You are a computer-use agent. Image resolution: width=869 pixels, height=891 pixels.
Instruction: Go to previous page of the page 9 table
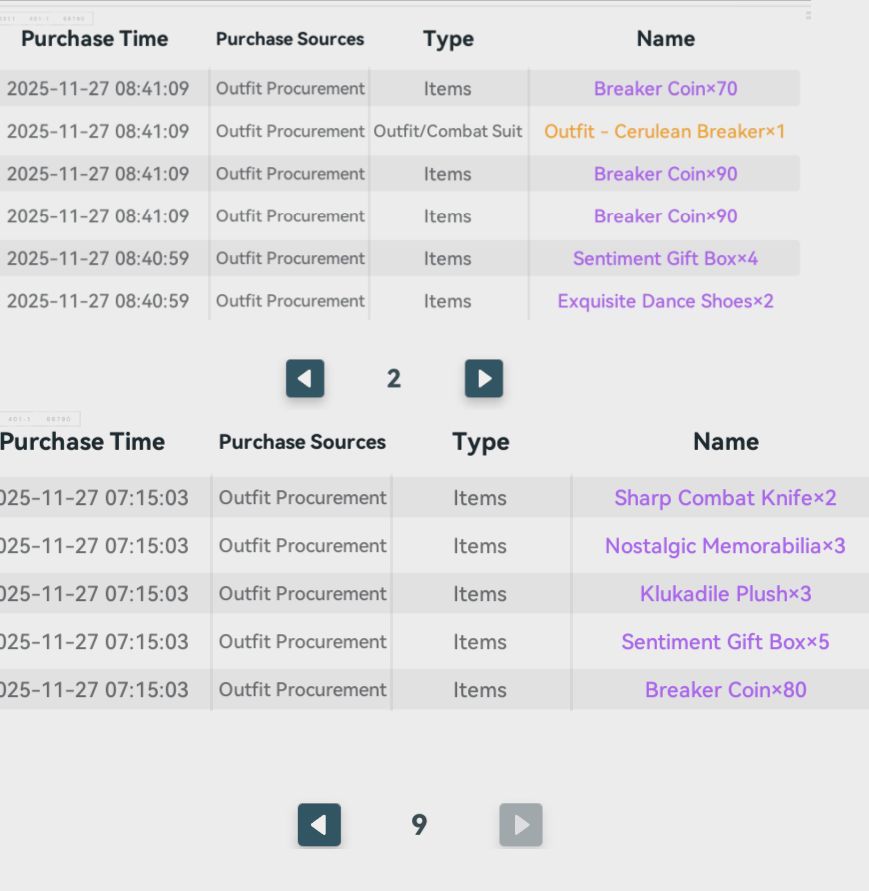pos(319,825)
